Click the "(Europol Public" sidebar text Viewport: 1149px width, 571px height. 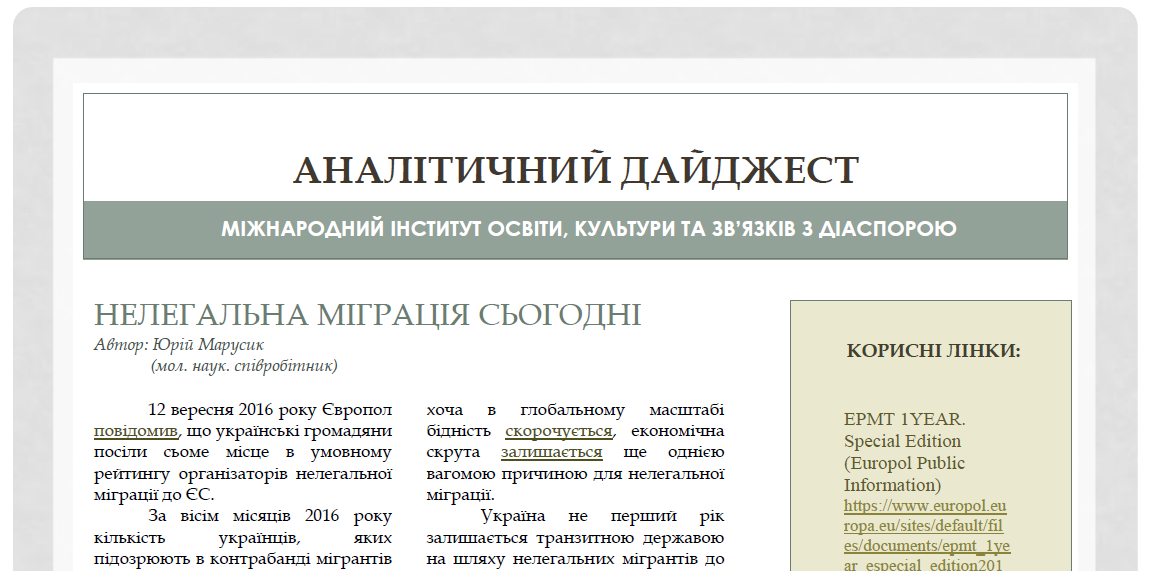click(904, 463)
